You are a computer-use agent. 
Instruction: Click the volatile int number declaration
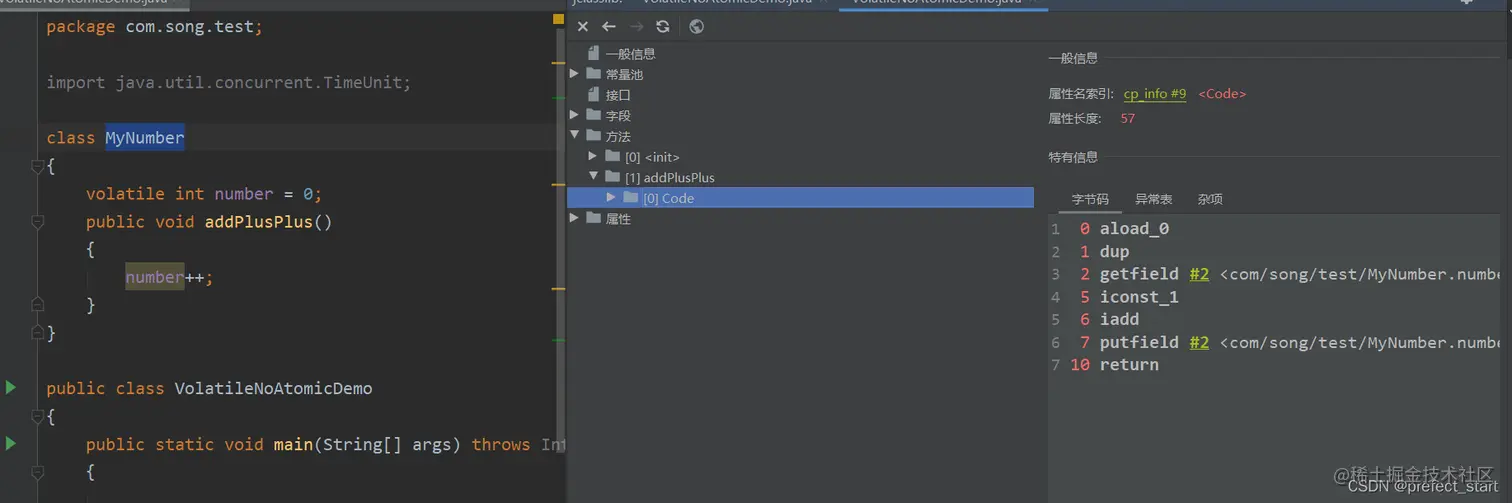[x=204, y=194]
